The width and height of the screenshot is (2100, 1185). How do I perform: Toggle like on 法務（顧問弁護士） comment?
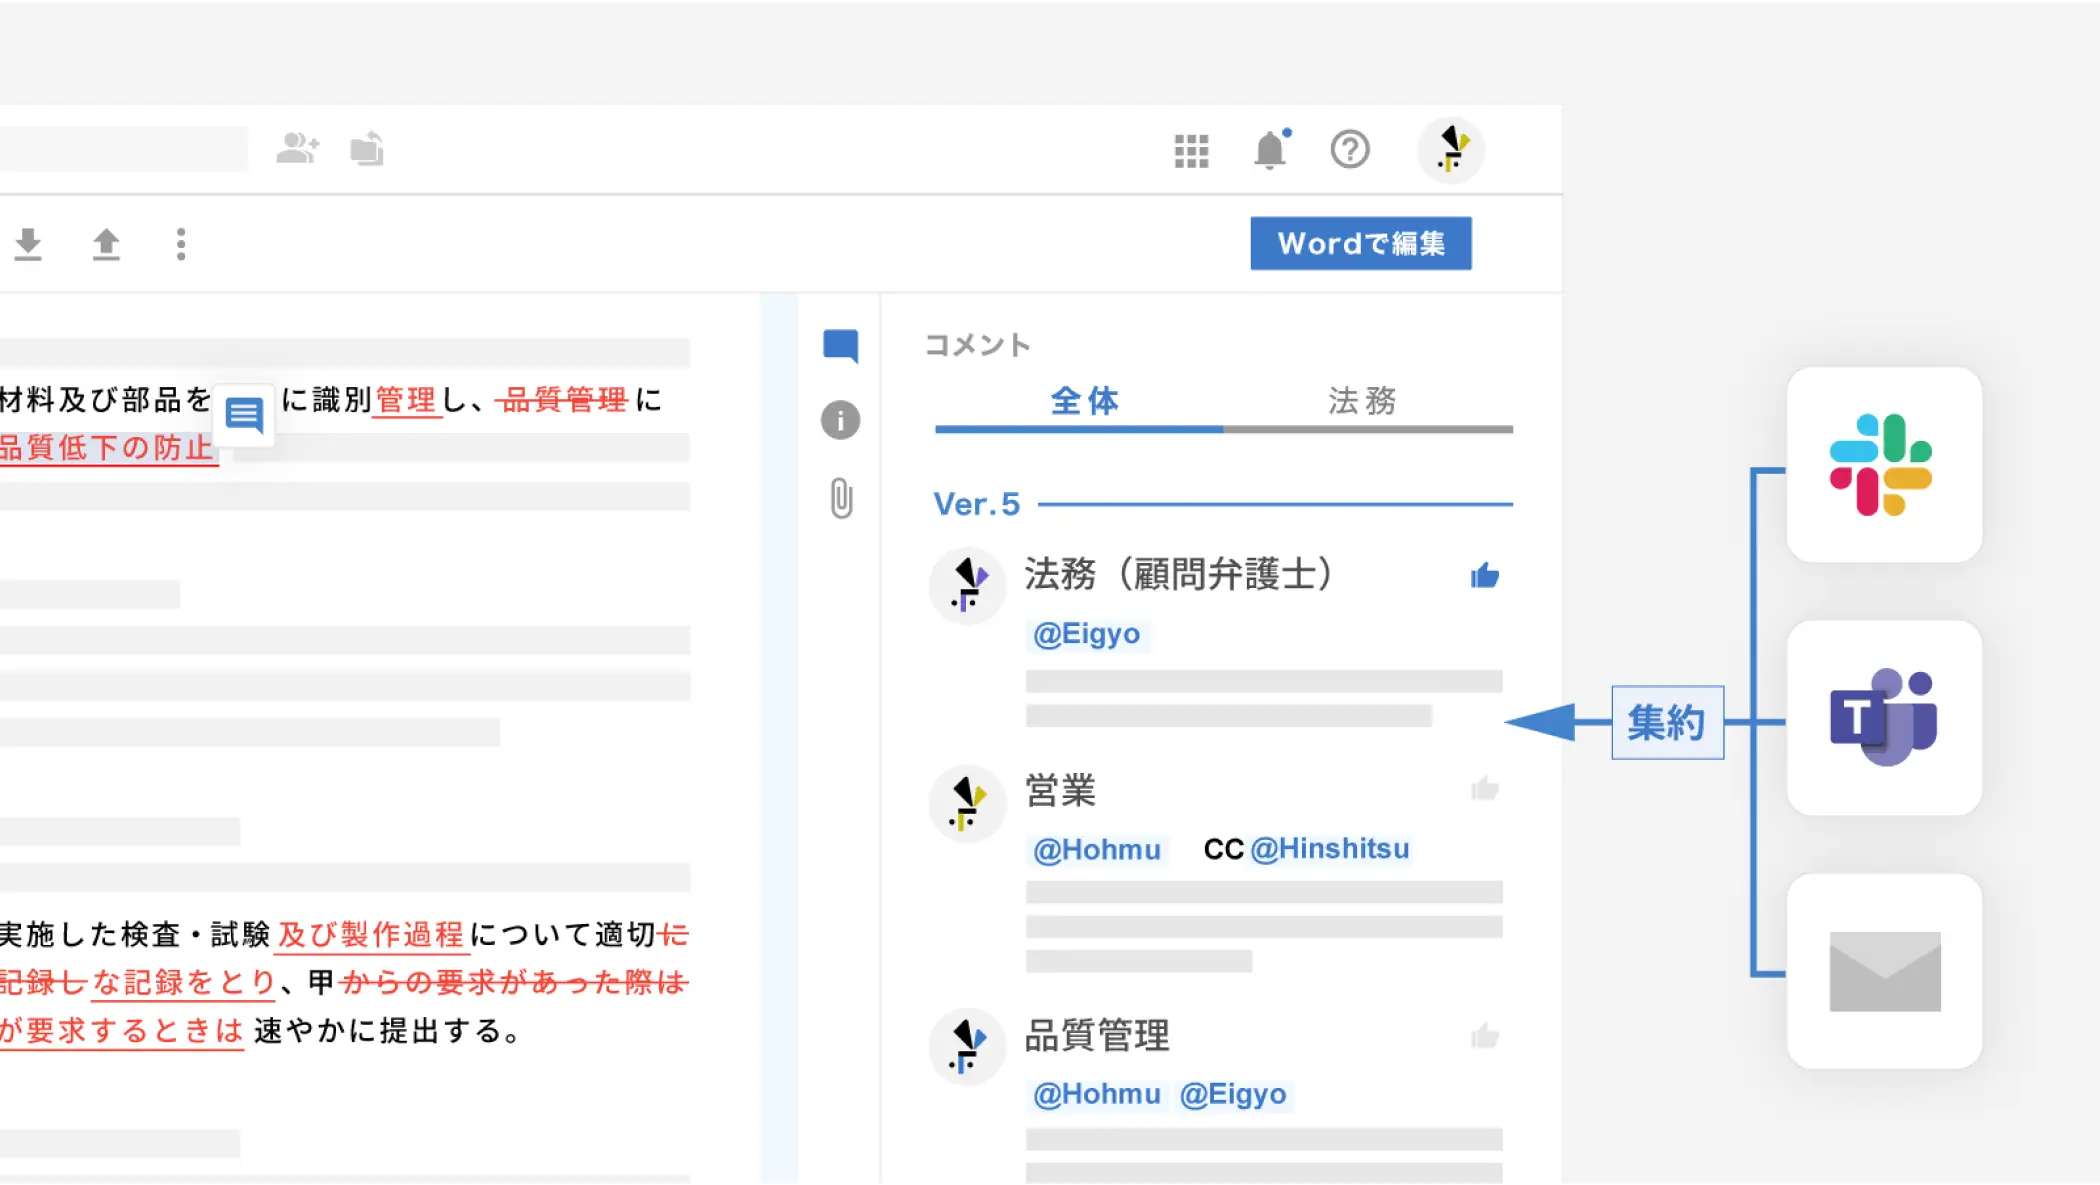point(1485,575)
